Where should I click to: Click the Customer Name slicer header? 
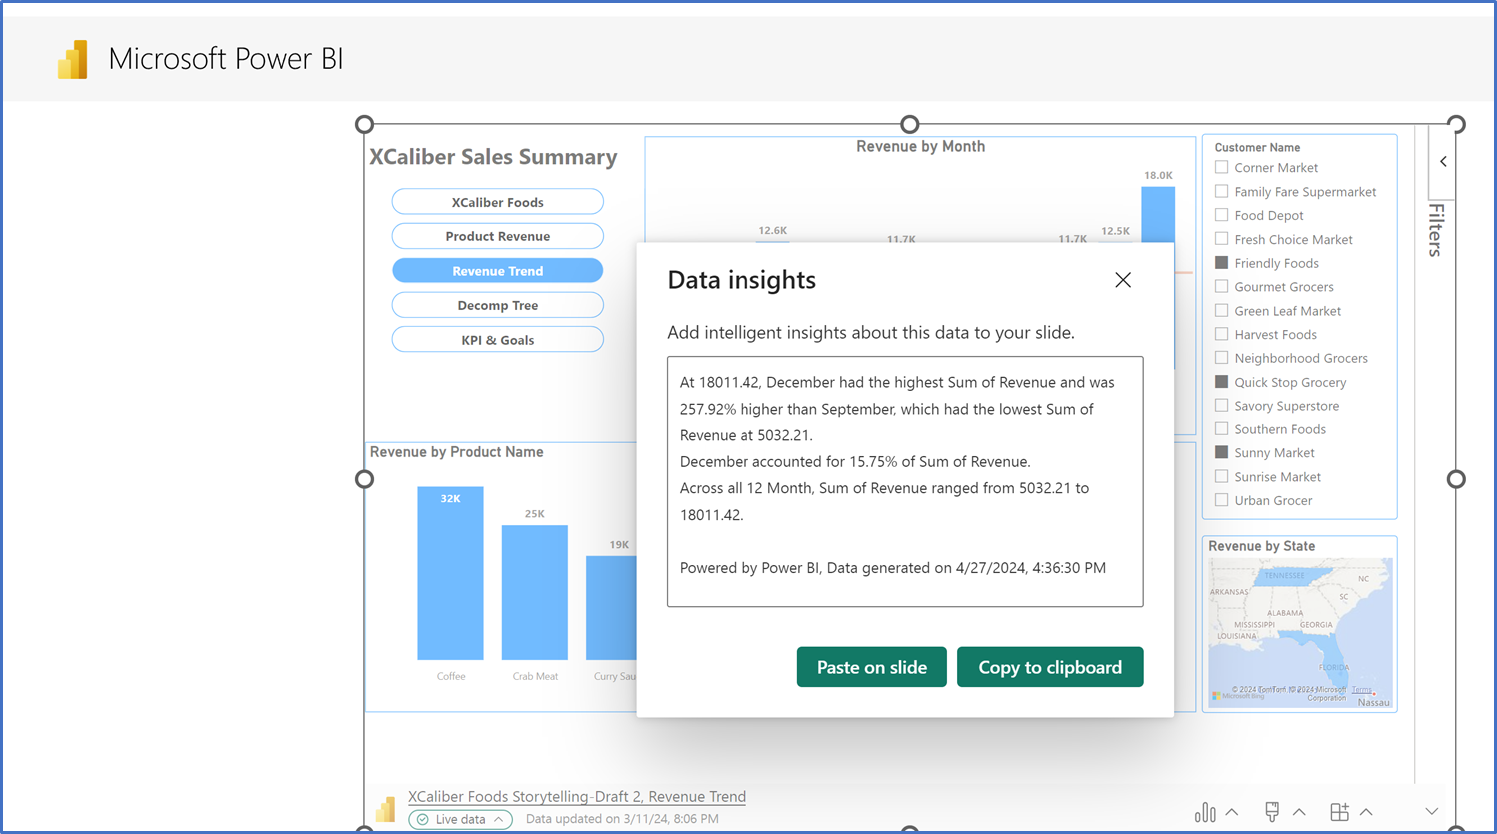tap(1257, 147)
